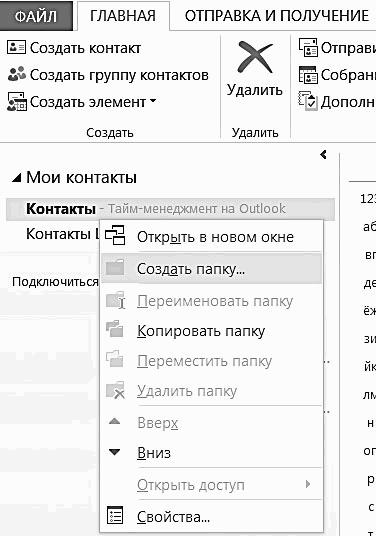This screenshot has width=376, height=536.
Task: Click Открыть доступ menu entry
Action: [212, 484]
